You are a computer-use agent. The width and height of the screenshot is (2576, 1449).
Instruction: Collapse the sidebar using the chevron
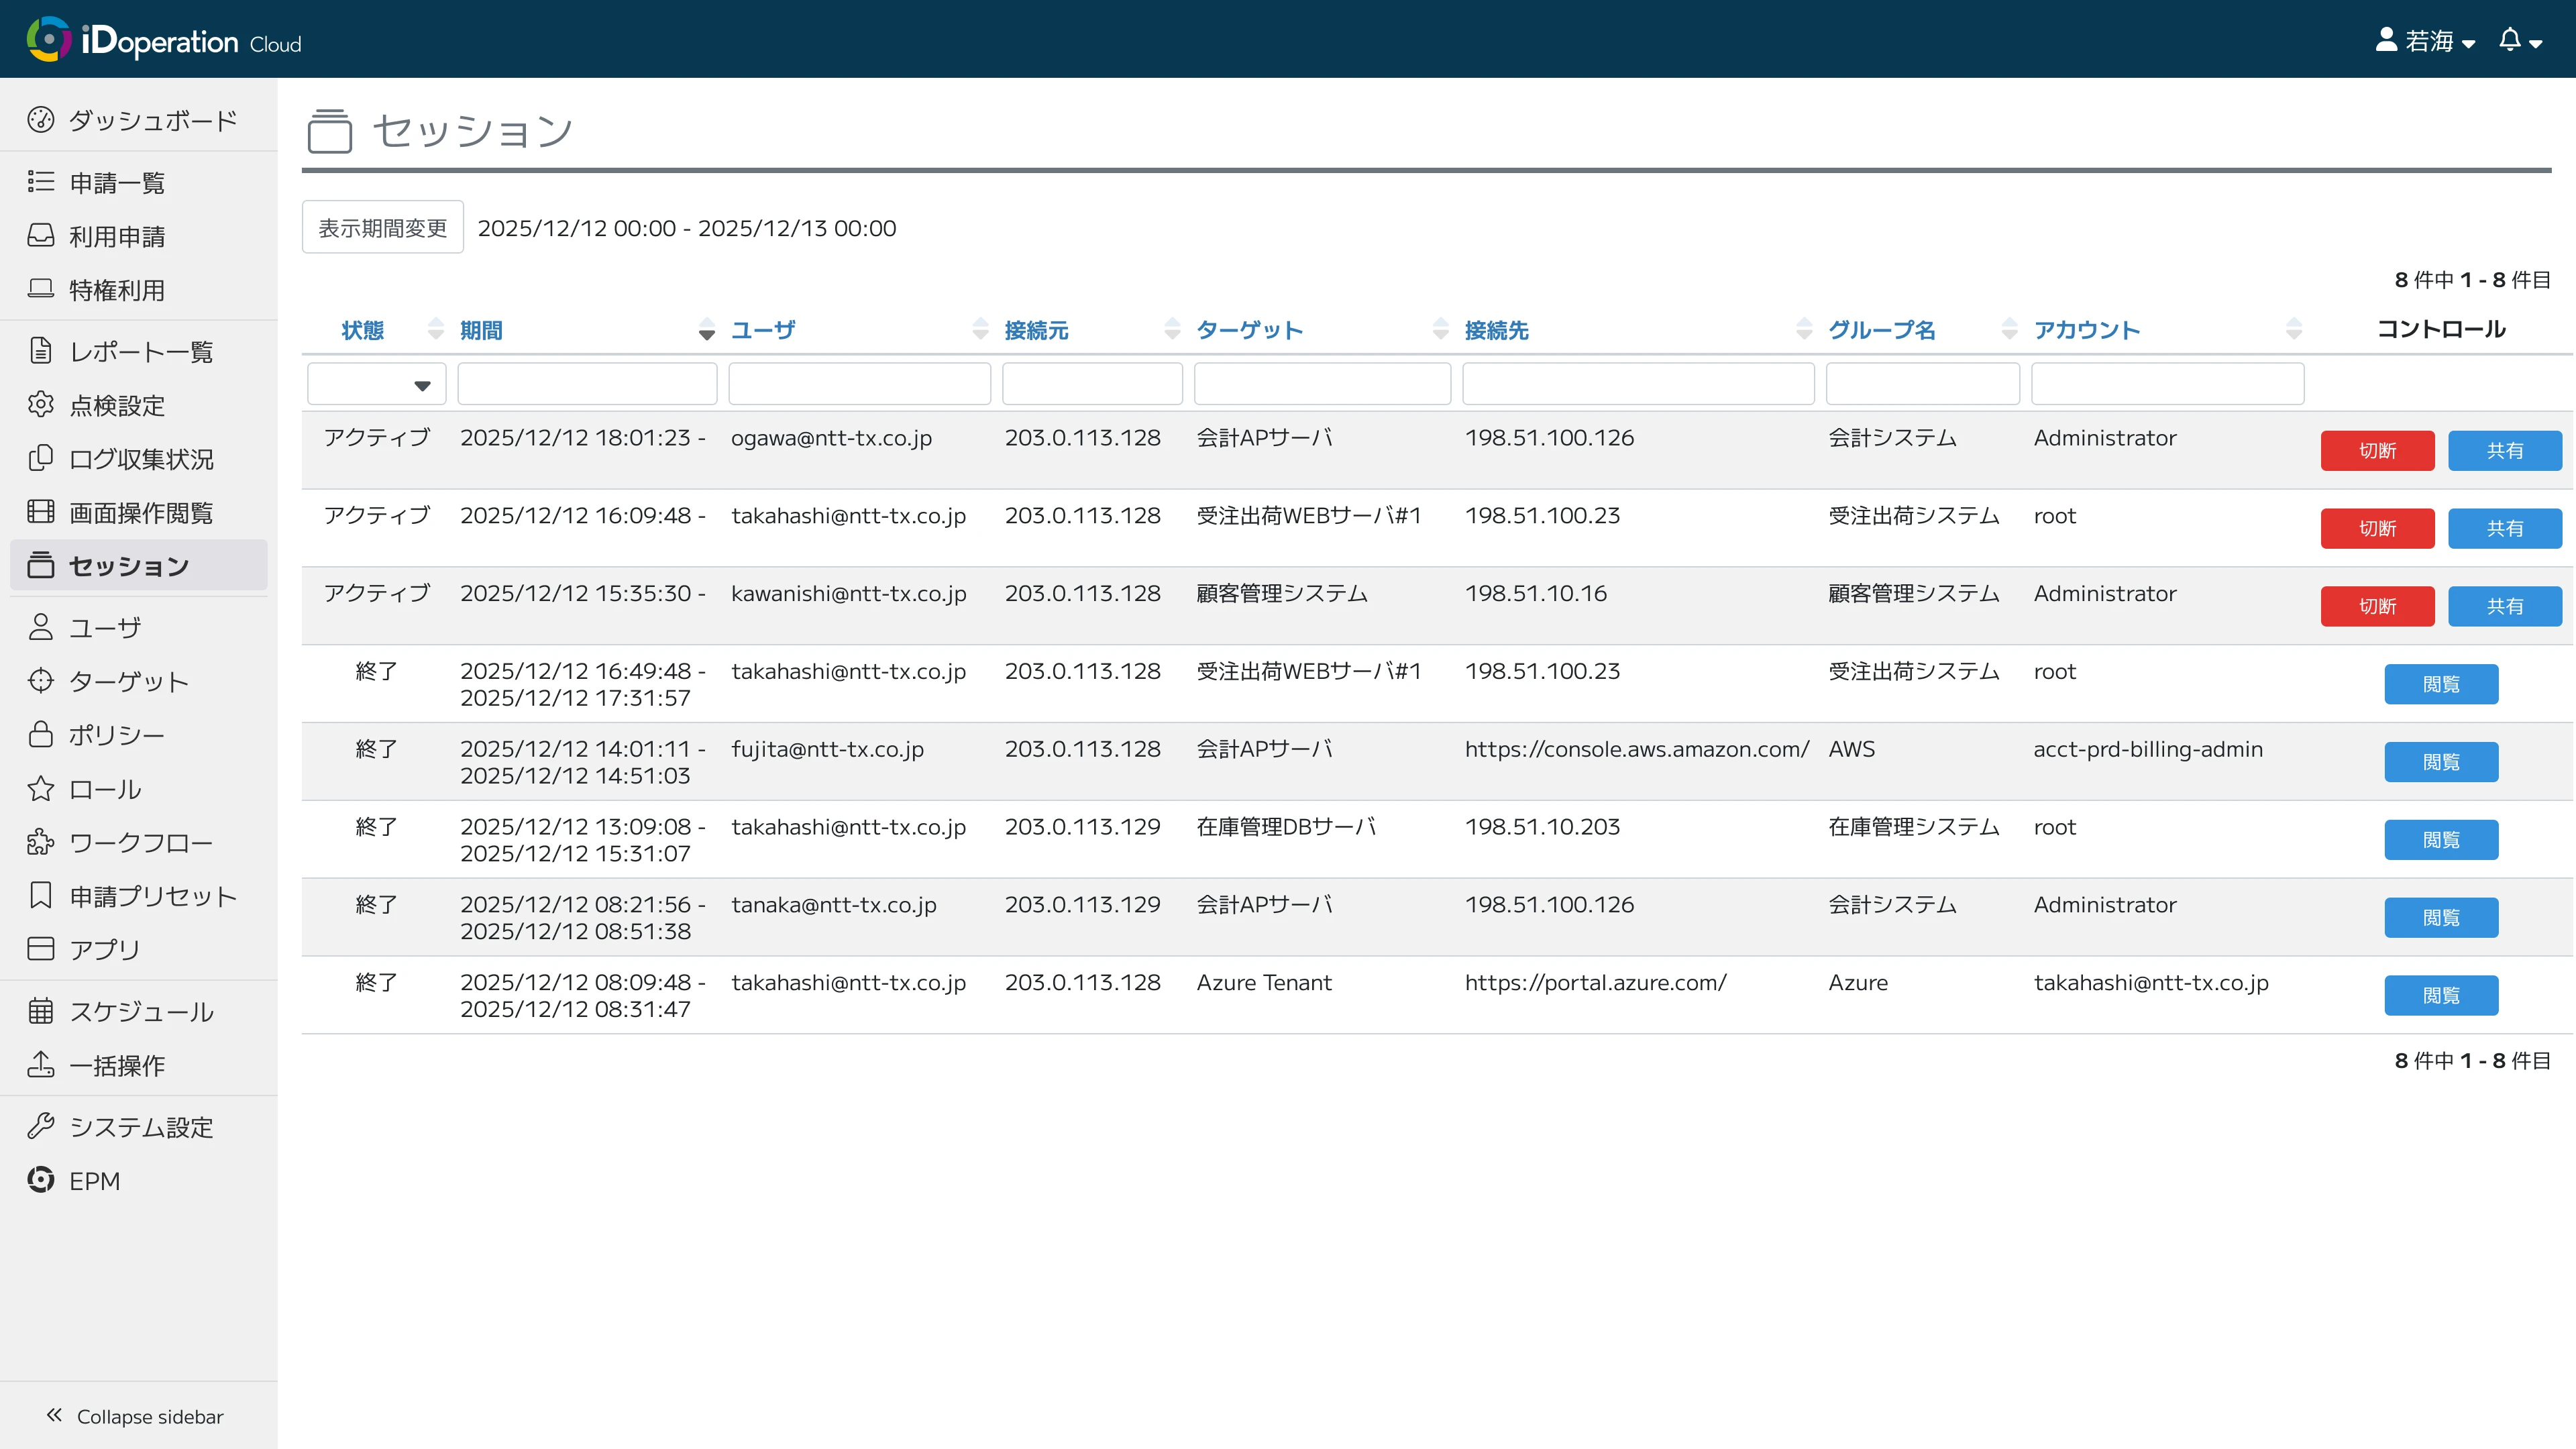[x=54, y=1415]
